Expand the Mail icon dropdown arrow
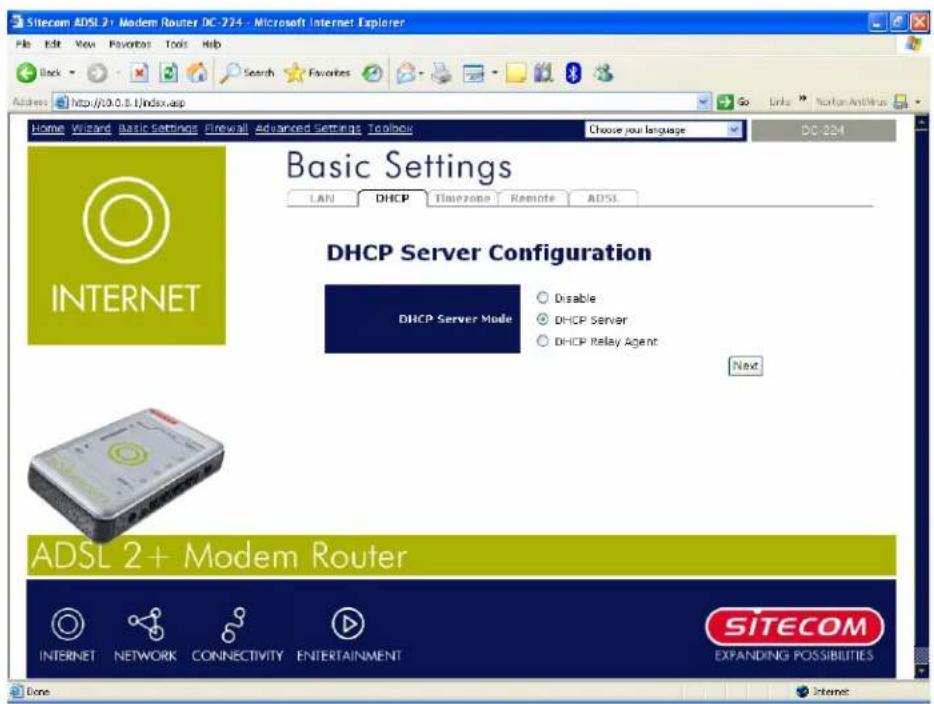Viewport: 934px width, 704px height. 421,73
